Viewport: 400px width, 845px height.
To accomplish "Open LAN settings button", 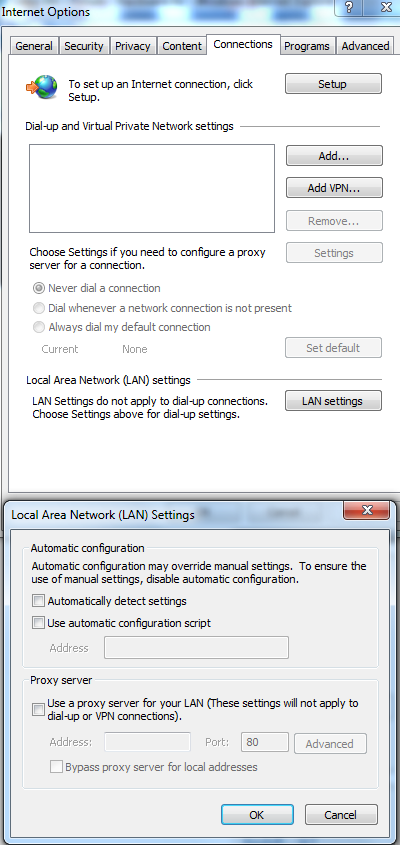I will click(x=333, y=401).
